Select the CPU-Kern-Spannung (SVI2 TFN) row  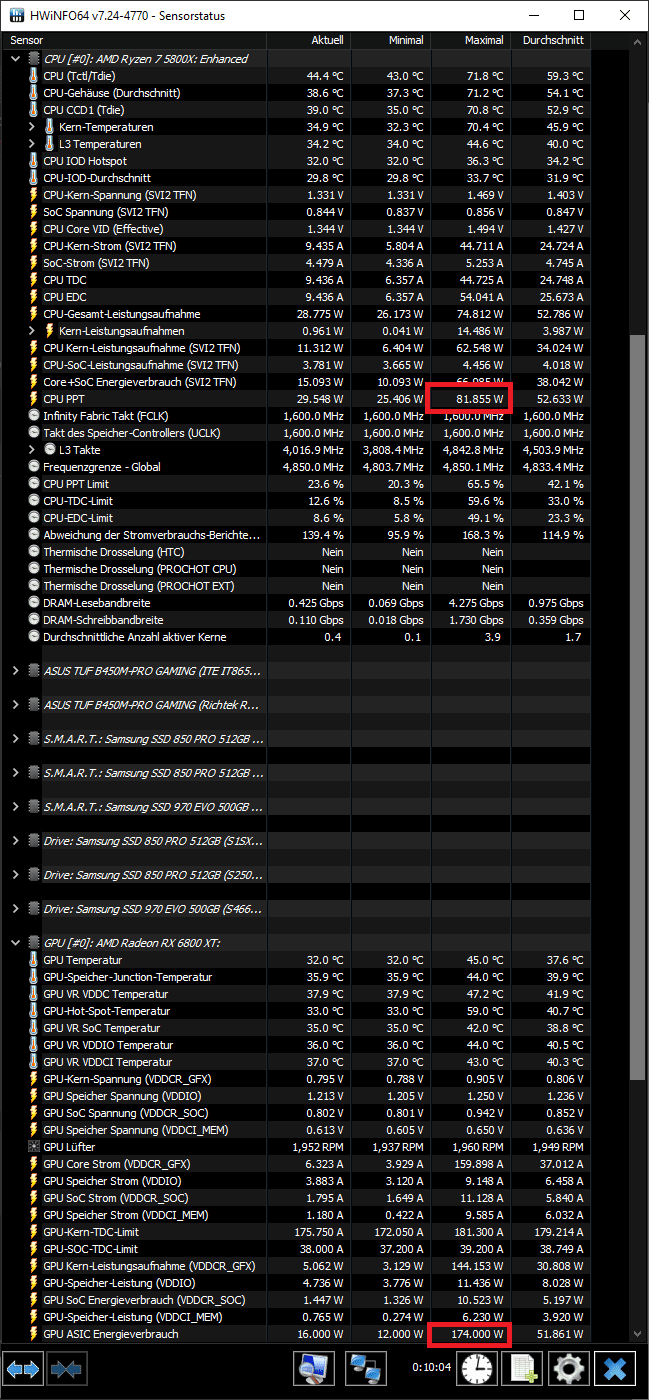click(x=298, y=195)
